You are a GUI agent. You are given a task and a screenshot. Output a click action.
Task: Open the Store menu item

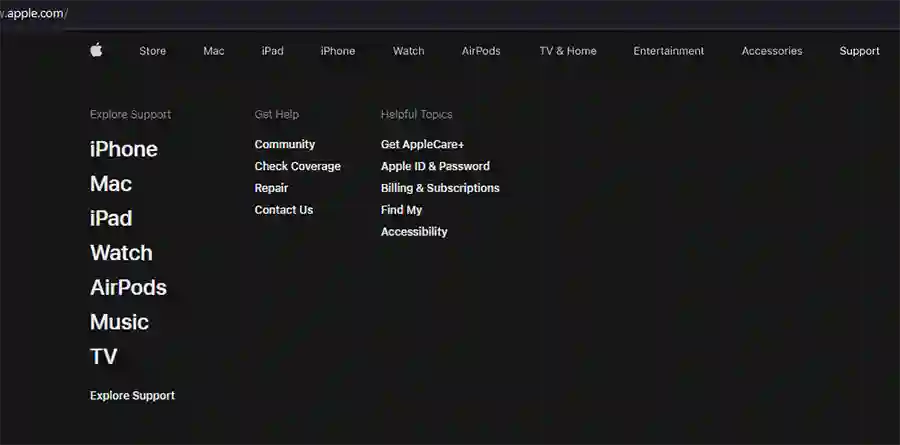click(x=153, y=51)
